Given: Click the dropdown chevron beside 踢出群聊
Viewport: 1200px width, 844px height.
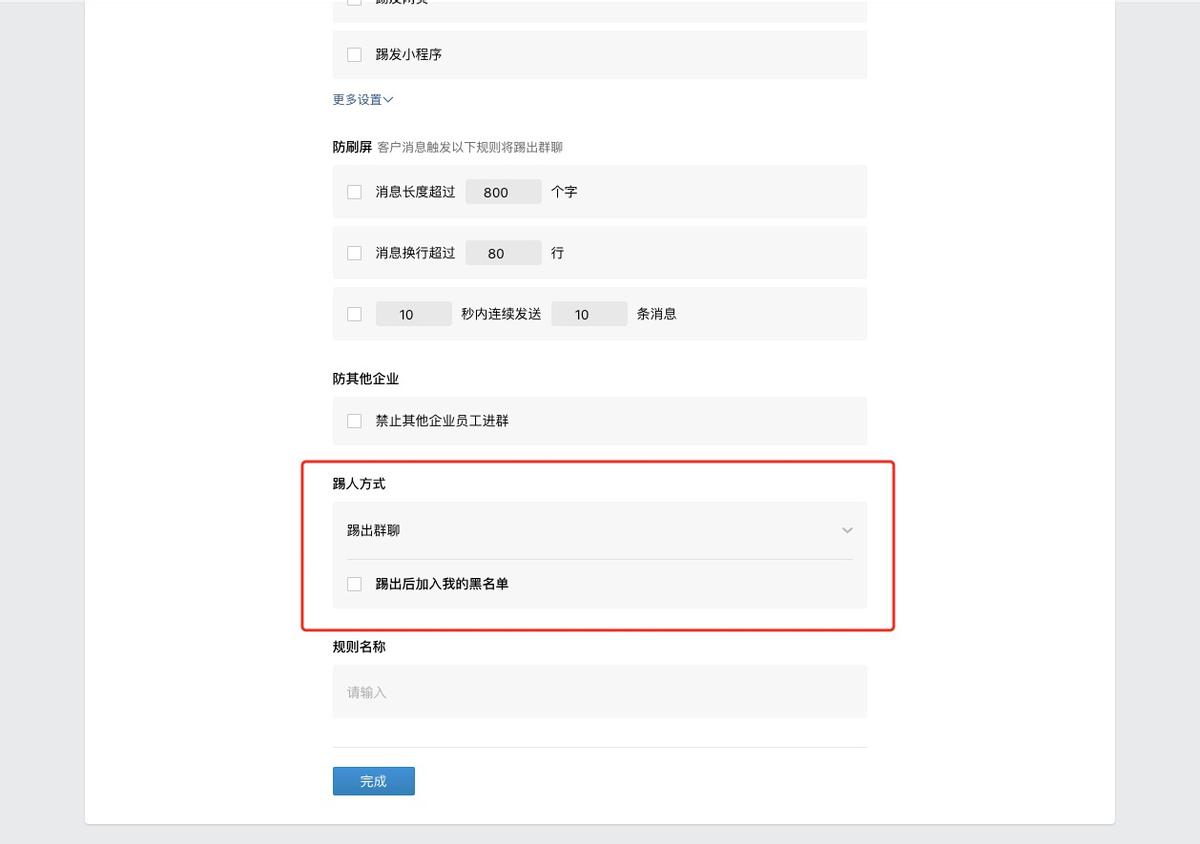Looking at the screenshot, I should click(x=847, y=530).
